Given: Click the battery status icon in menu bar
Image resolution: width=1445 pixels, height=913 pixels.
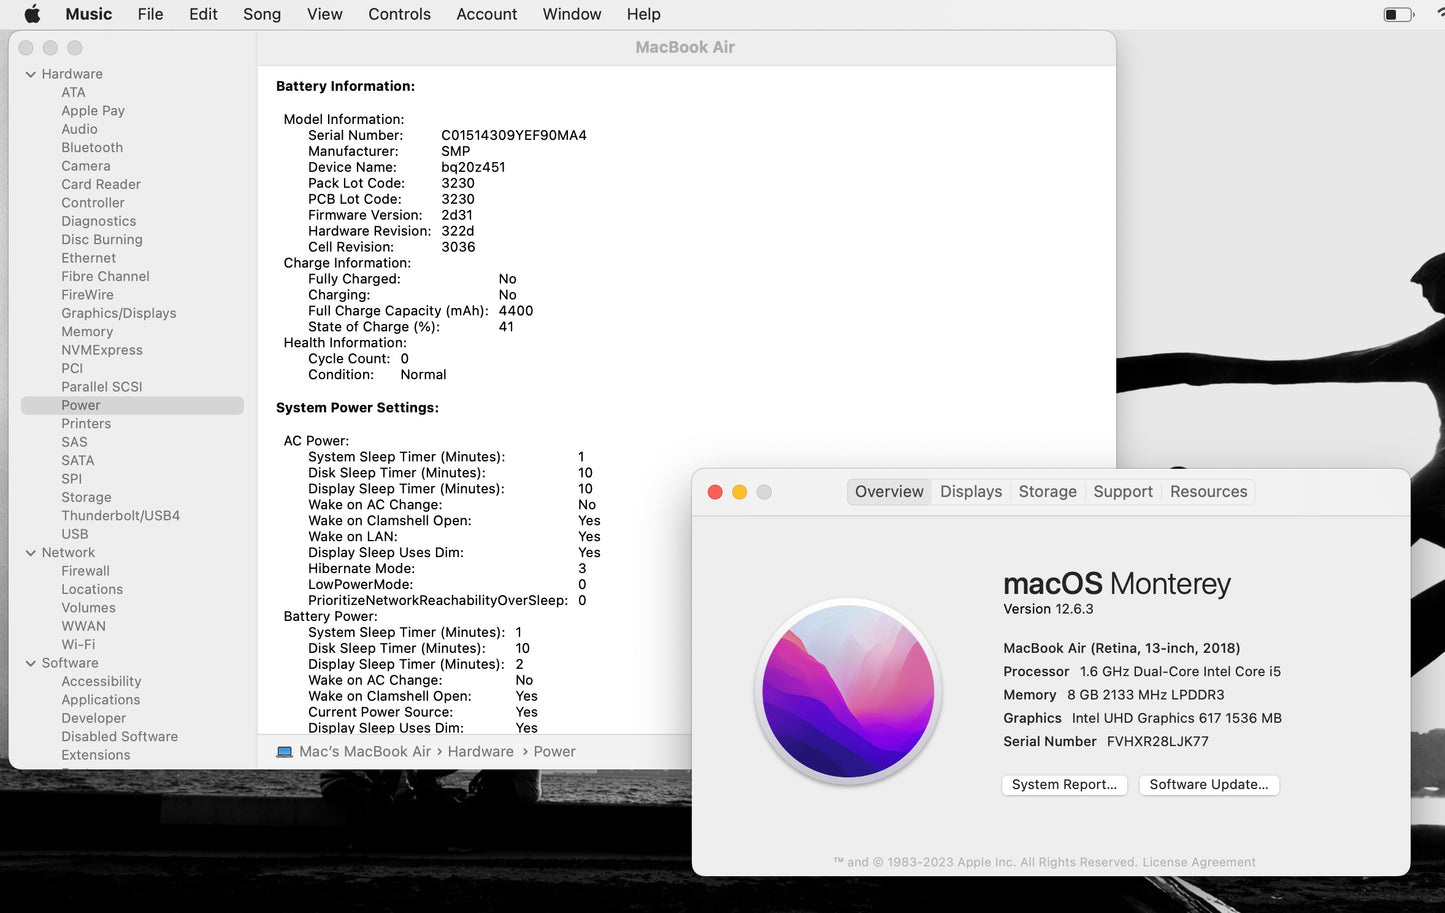Looking at the screenshot, I should [1397, 14].
